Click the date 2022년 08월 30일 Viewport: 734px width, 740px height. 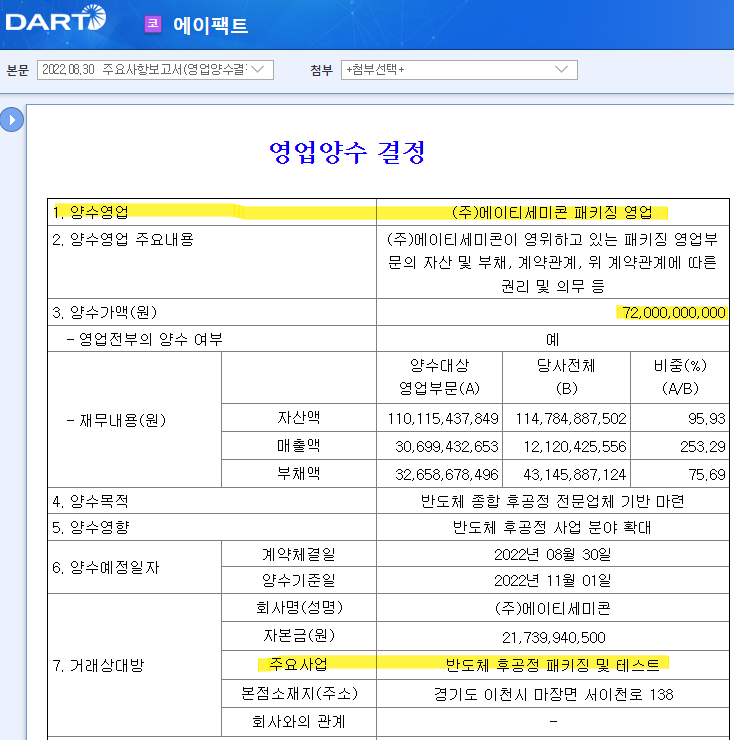click(x=552, y=554)
